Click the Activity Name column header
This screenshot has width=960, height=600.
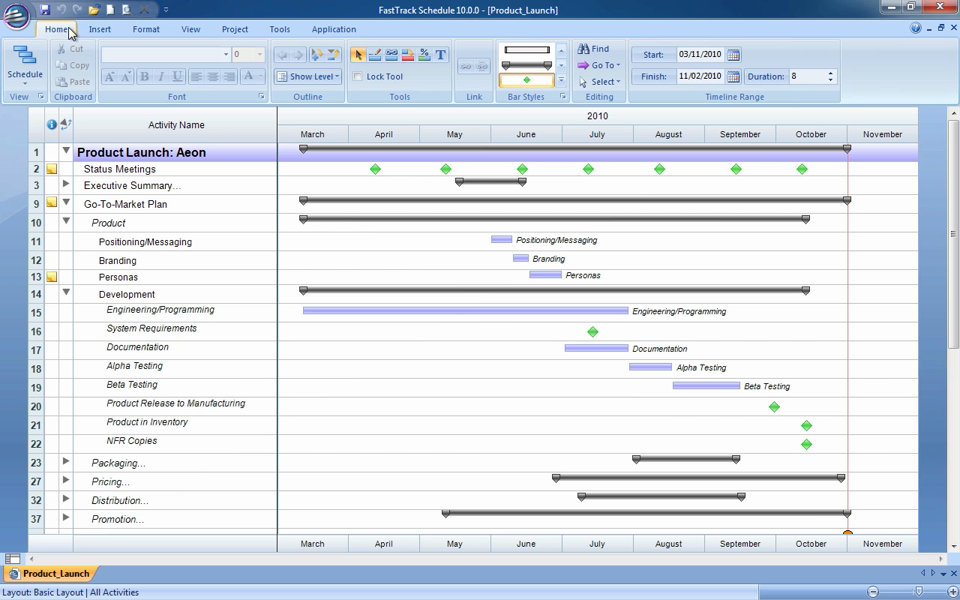[x=176, y=125]
